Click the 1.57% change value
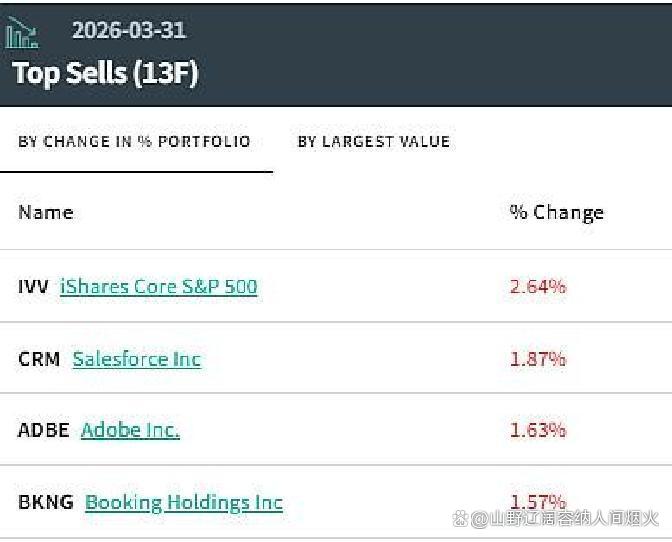 [538, 502]
